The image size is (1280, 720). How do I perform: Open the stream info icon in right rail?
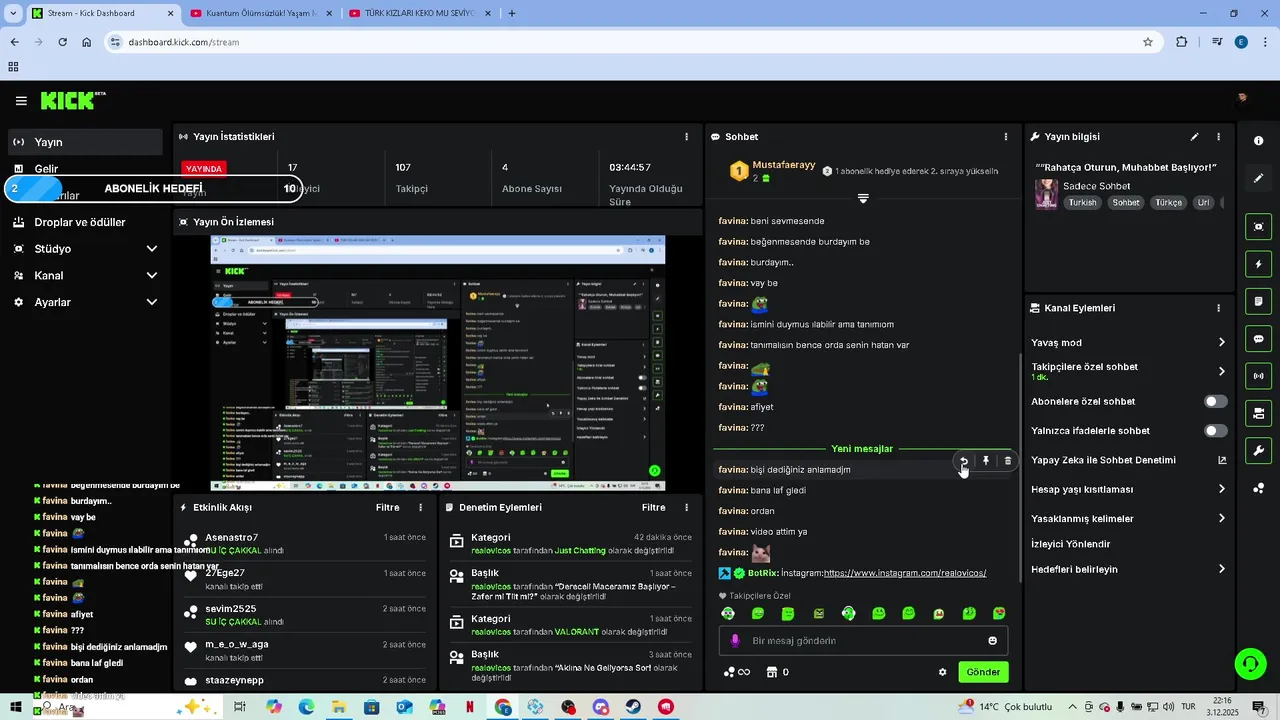[x=1258, y=141]
